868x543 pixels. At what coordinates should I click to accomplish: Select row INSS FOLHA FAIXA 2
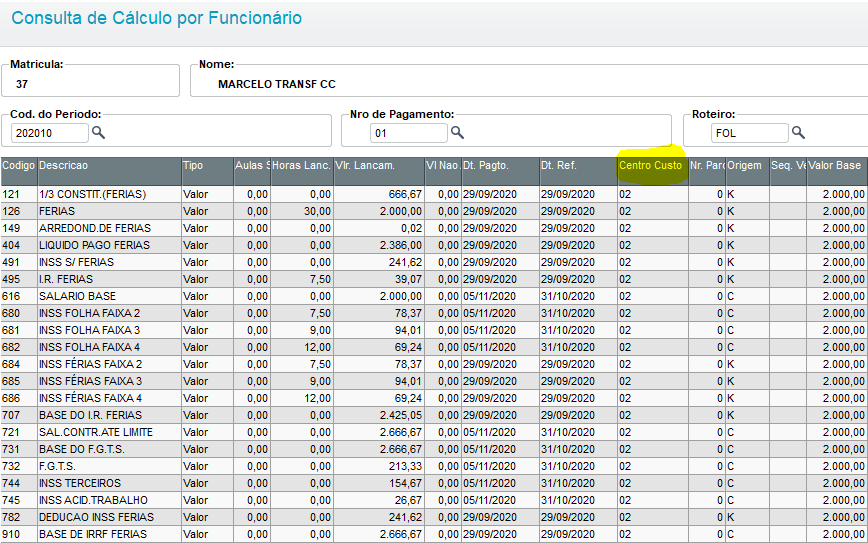click(434, 313)
